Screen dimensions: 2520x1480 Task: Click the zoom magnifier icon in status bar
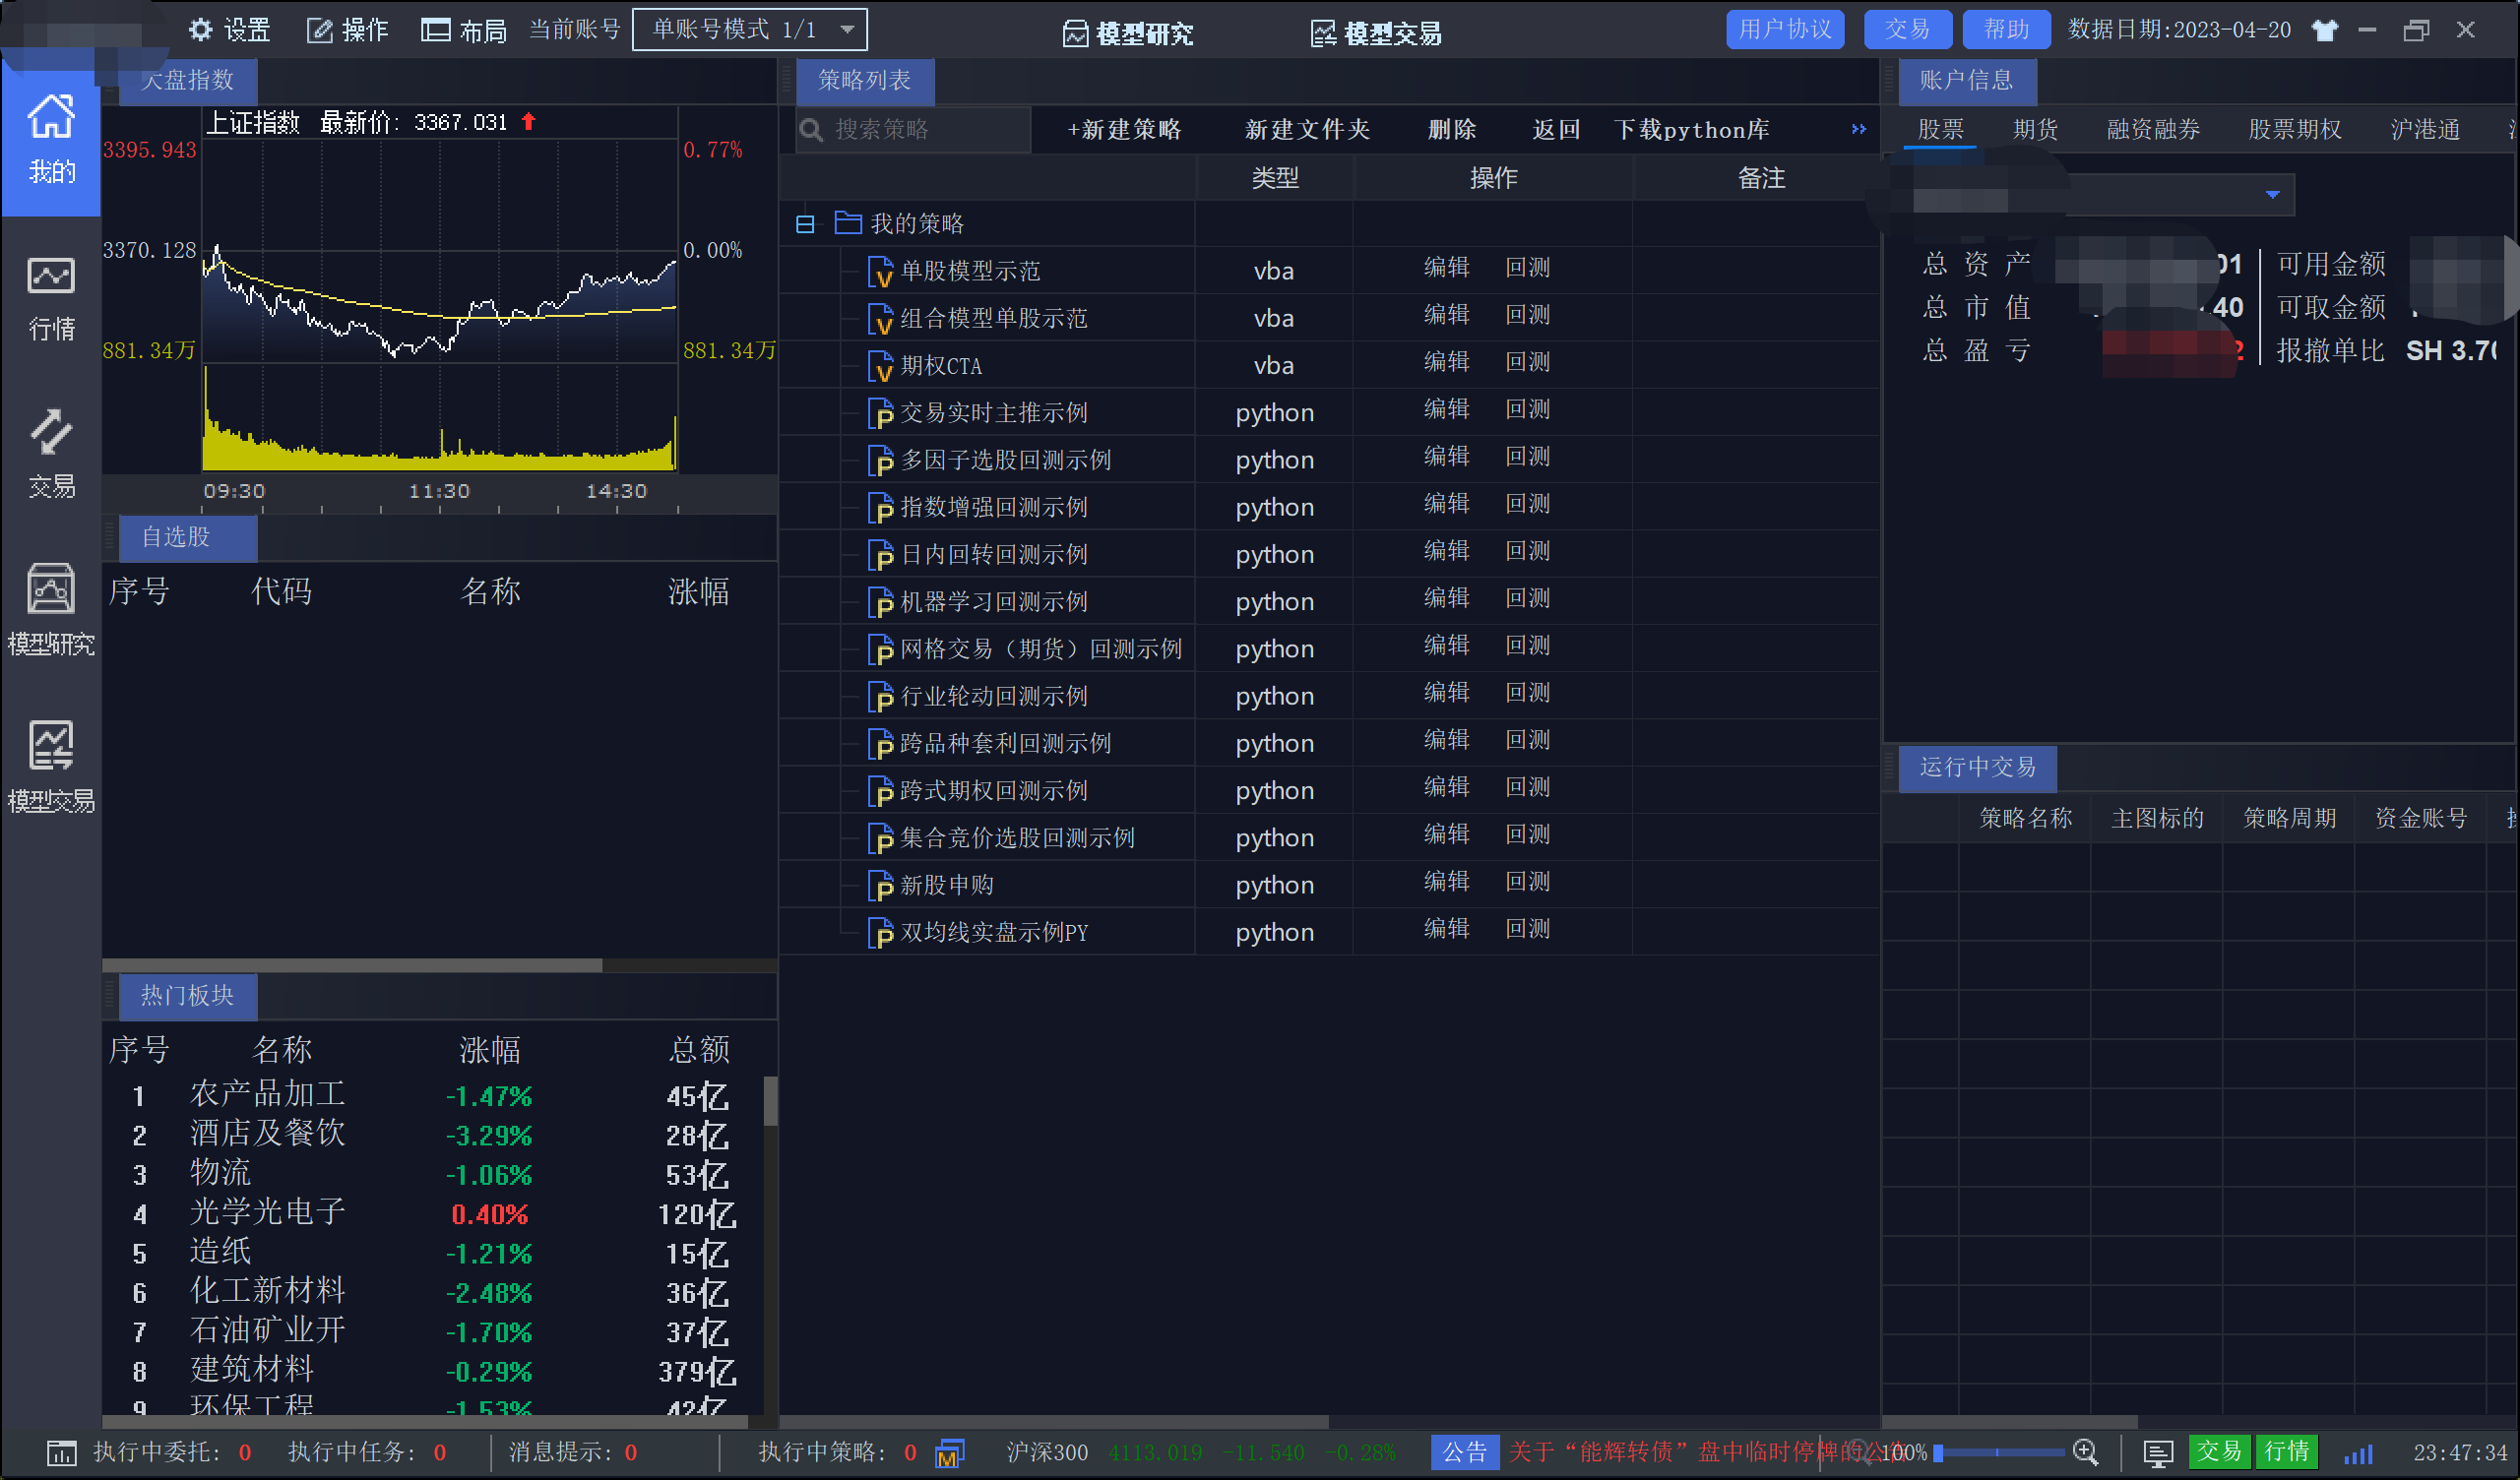point(2085,1452)
